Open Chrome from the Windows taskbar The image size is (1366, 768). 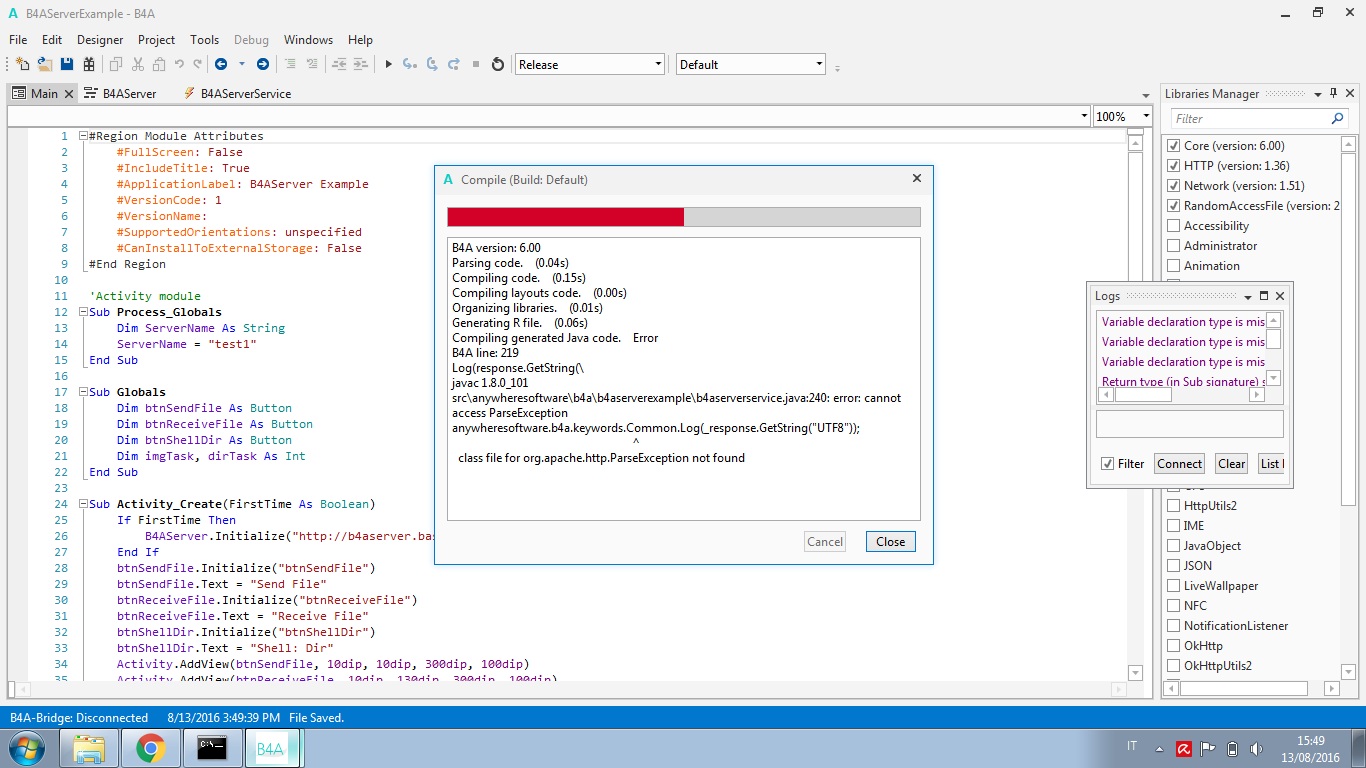(151, 748)
